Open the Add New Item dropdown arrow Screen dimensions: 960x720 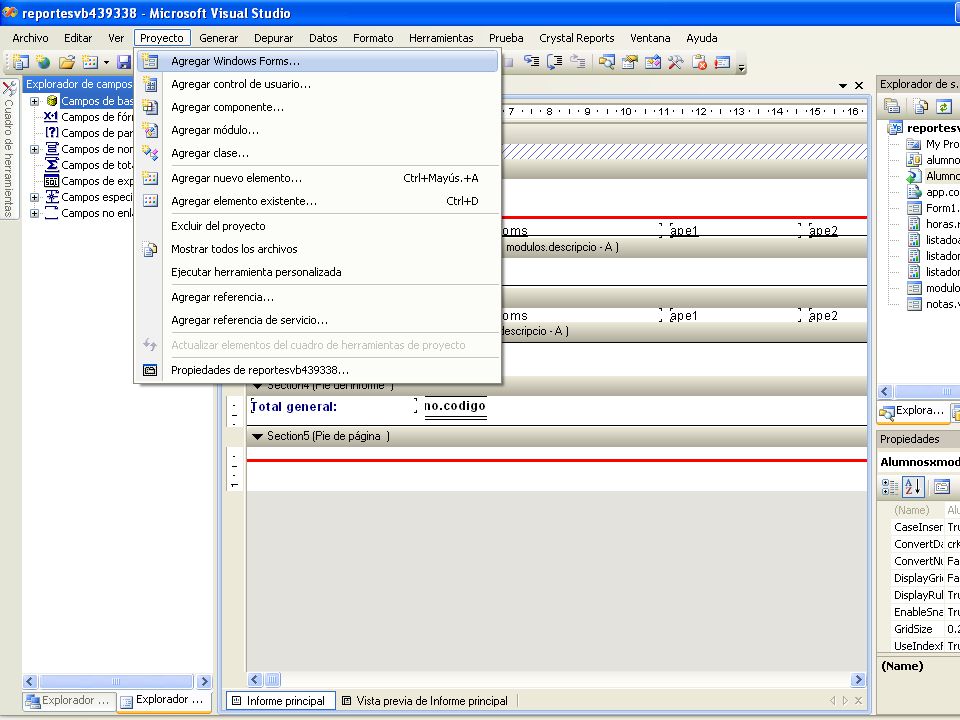pyautogui.click(x=106, y=62)
